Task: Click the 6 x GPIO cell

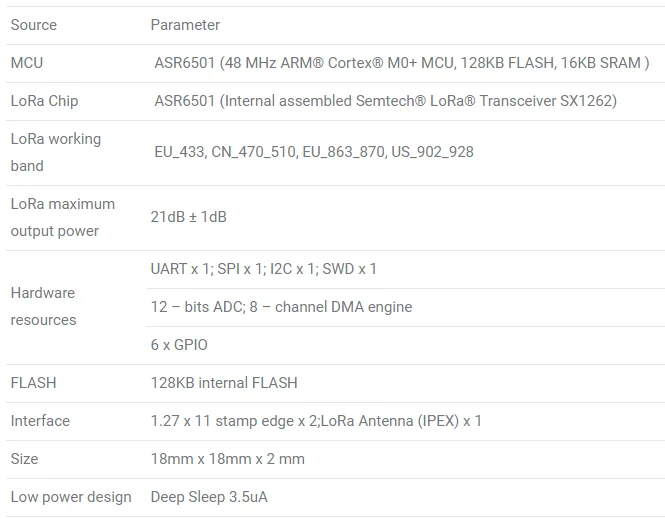Action: [179, 345]
